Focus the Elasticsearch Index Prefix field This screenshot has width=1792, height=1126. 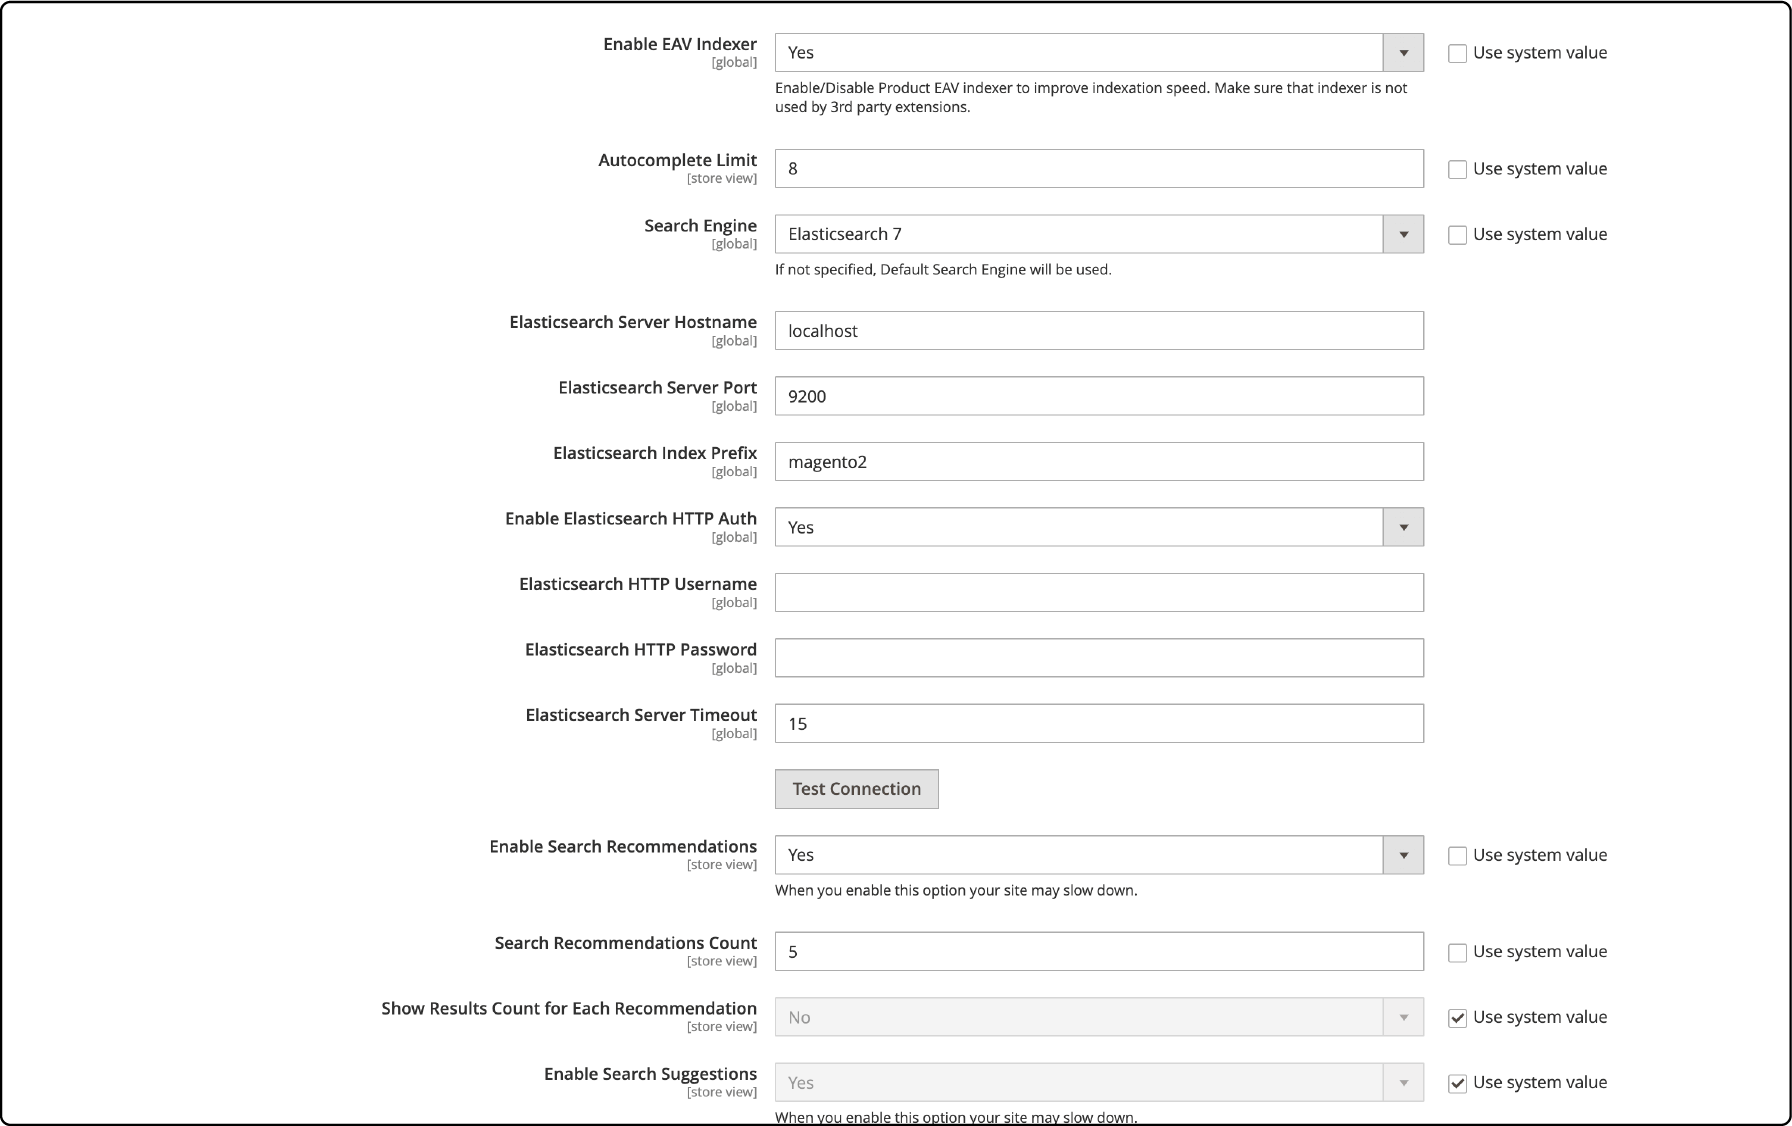click(x=1099, y=461)
